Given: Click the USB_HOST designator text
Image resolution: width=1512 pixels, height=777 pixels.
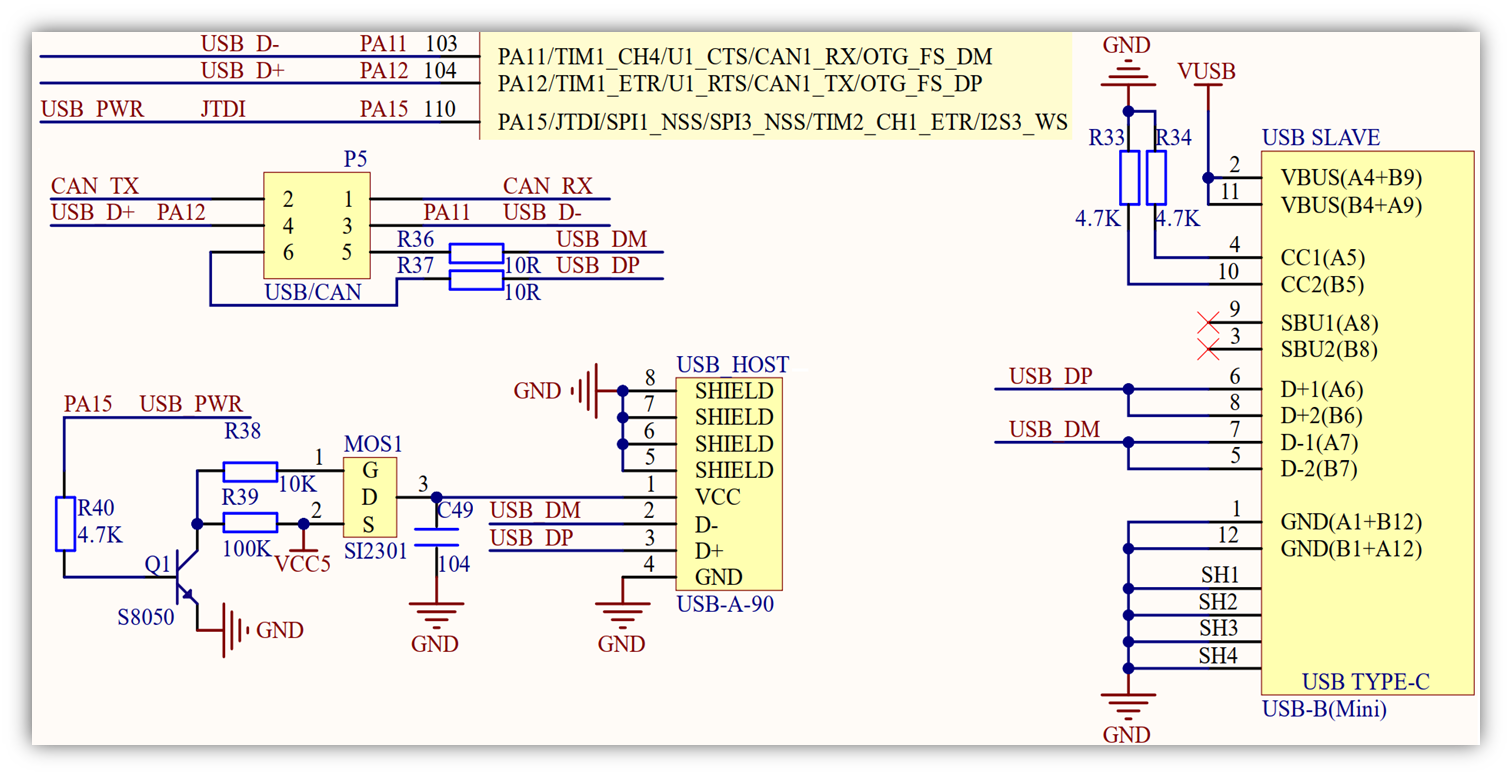Looking at the screenshot, I should coord(733,365).
